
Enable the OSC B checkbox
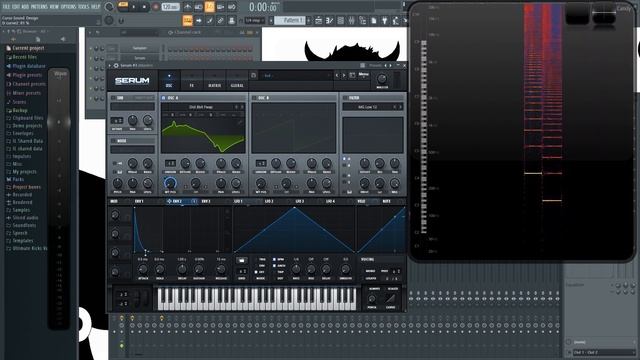pos(254,98)
